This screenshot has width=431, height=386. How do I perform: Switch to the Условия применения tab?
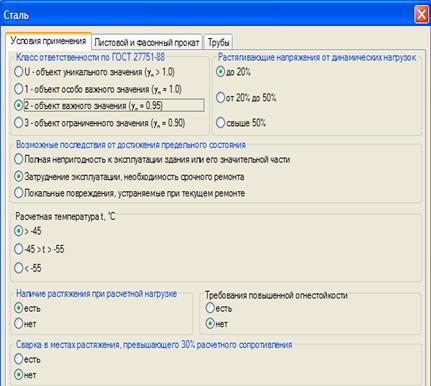[48, 41]
